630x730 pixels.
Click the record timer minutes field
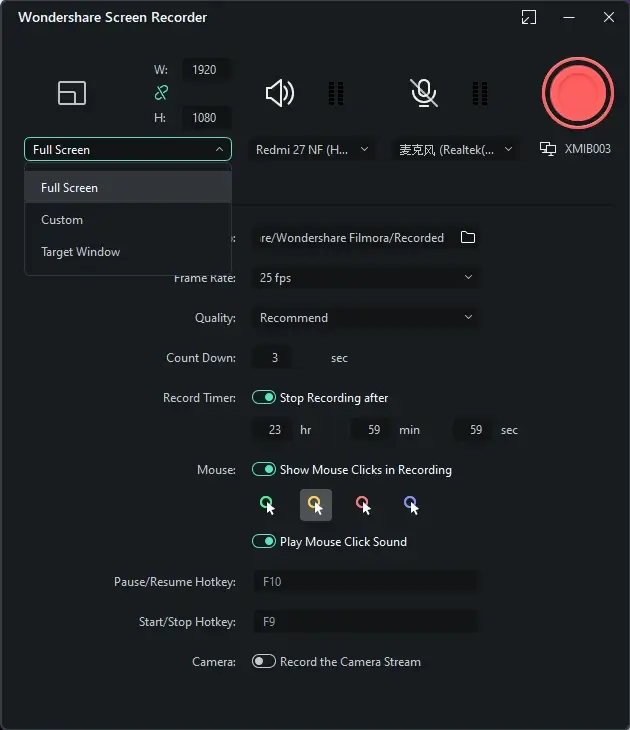tap(370, 429)
